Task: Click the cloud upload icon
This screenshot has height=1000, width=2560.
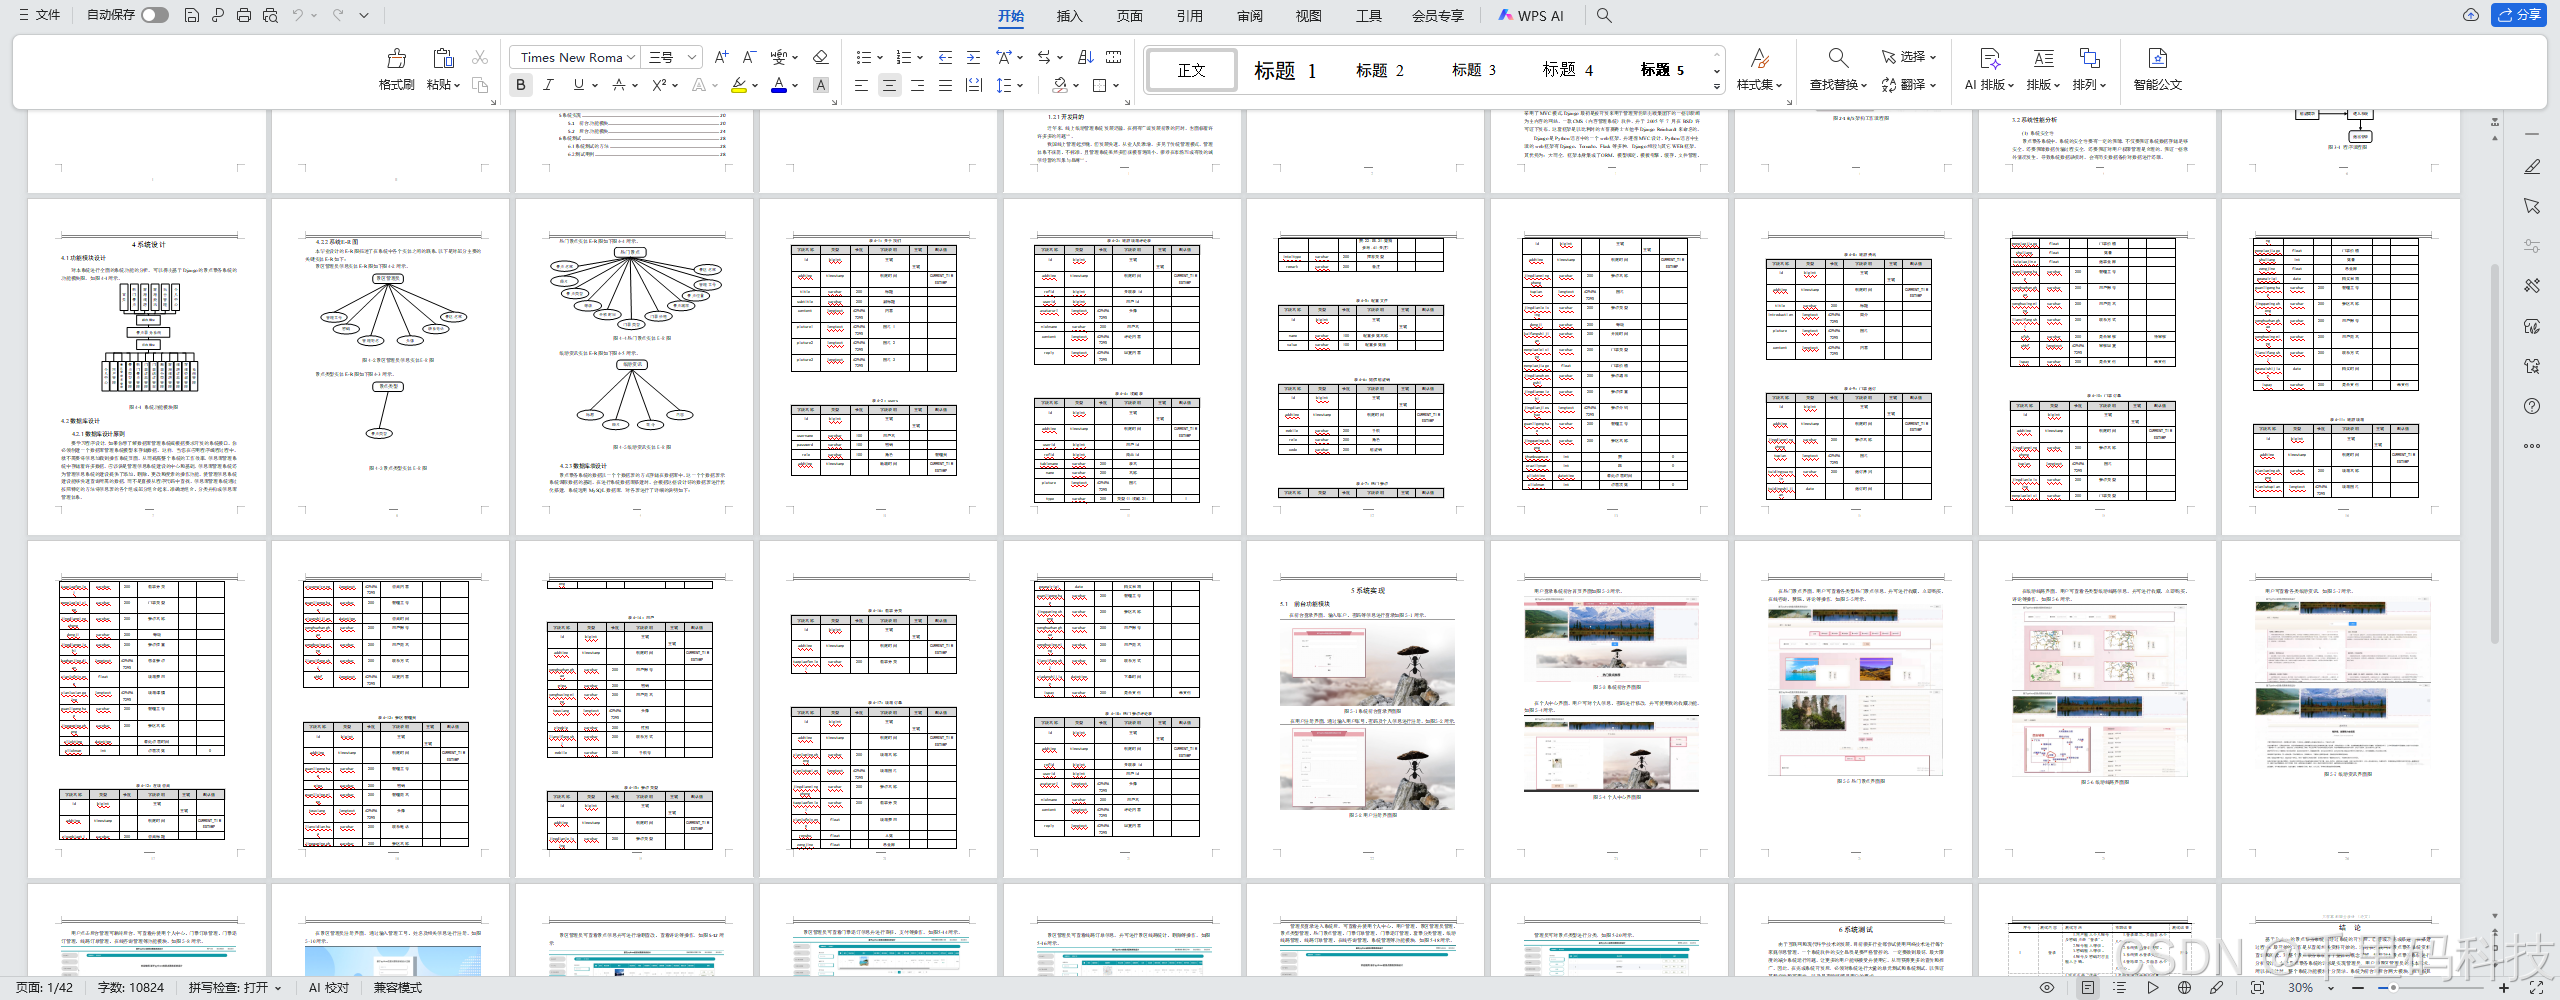Action: click(2470, 15)
